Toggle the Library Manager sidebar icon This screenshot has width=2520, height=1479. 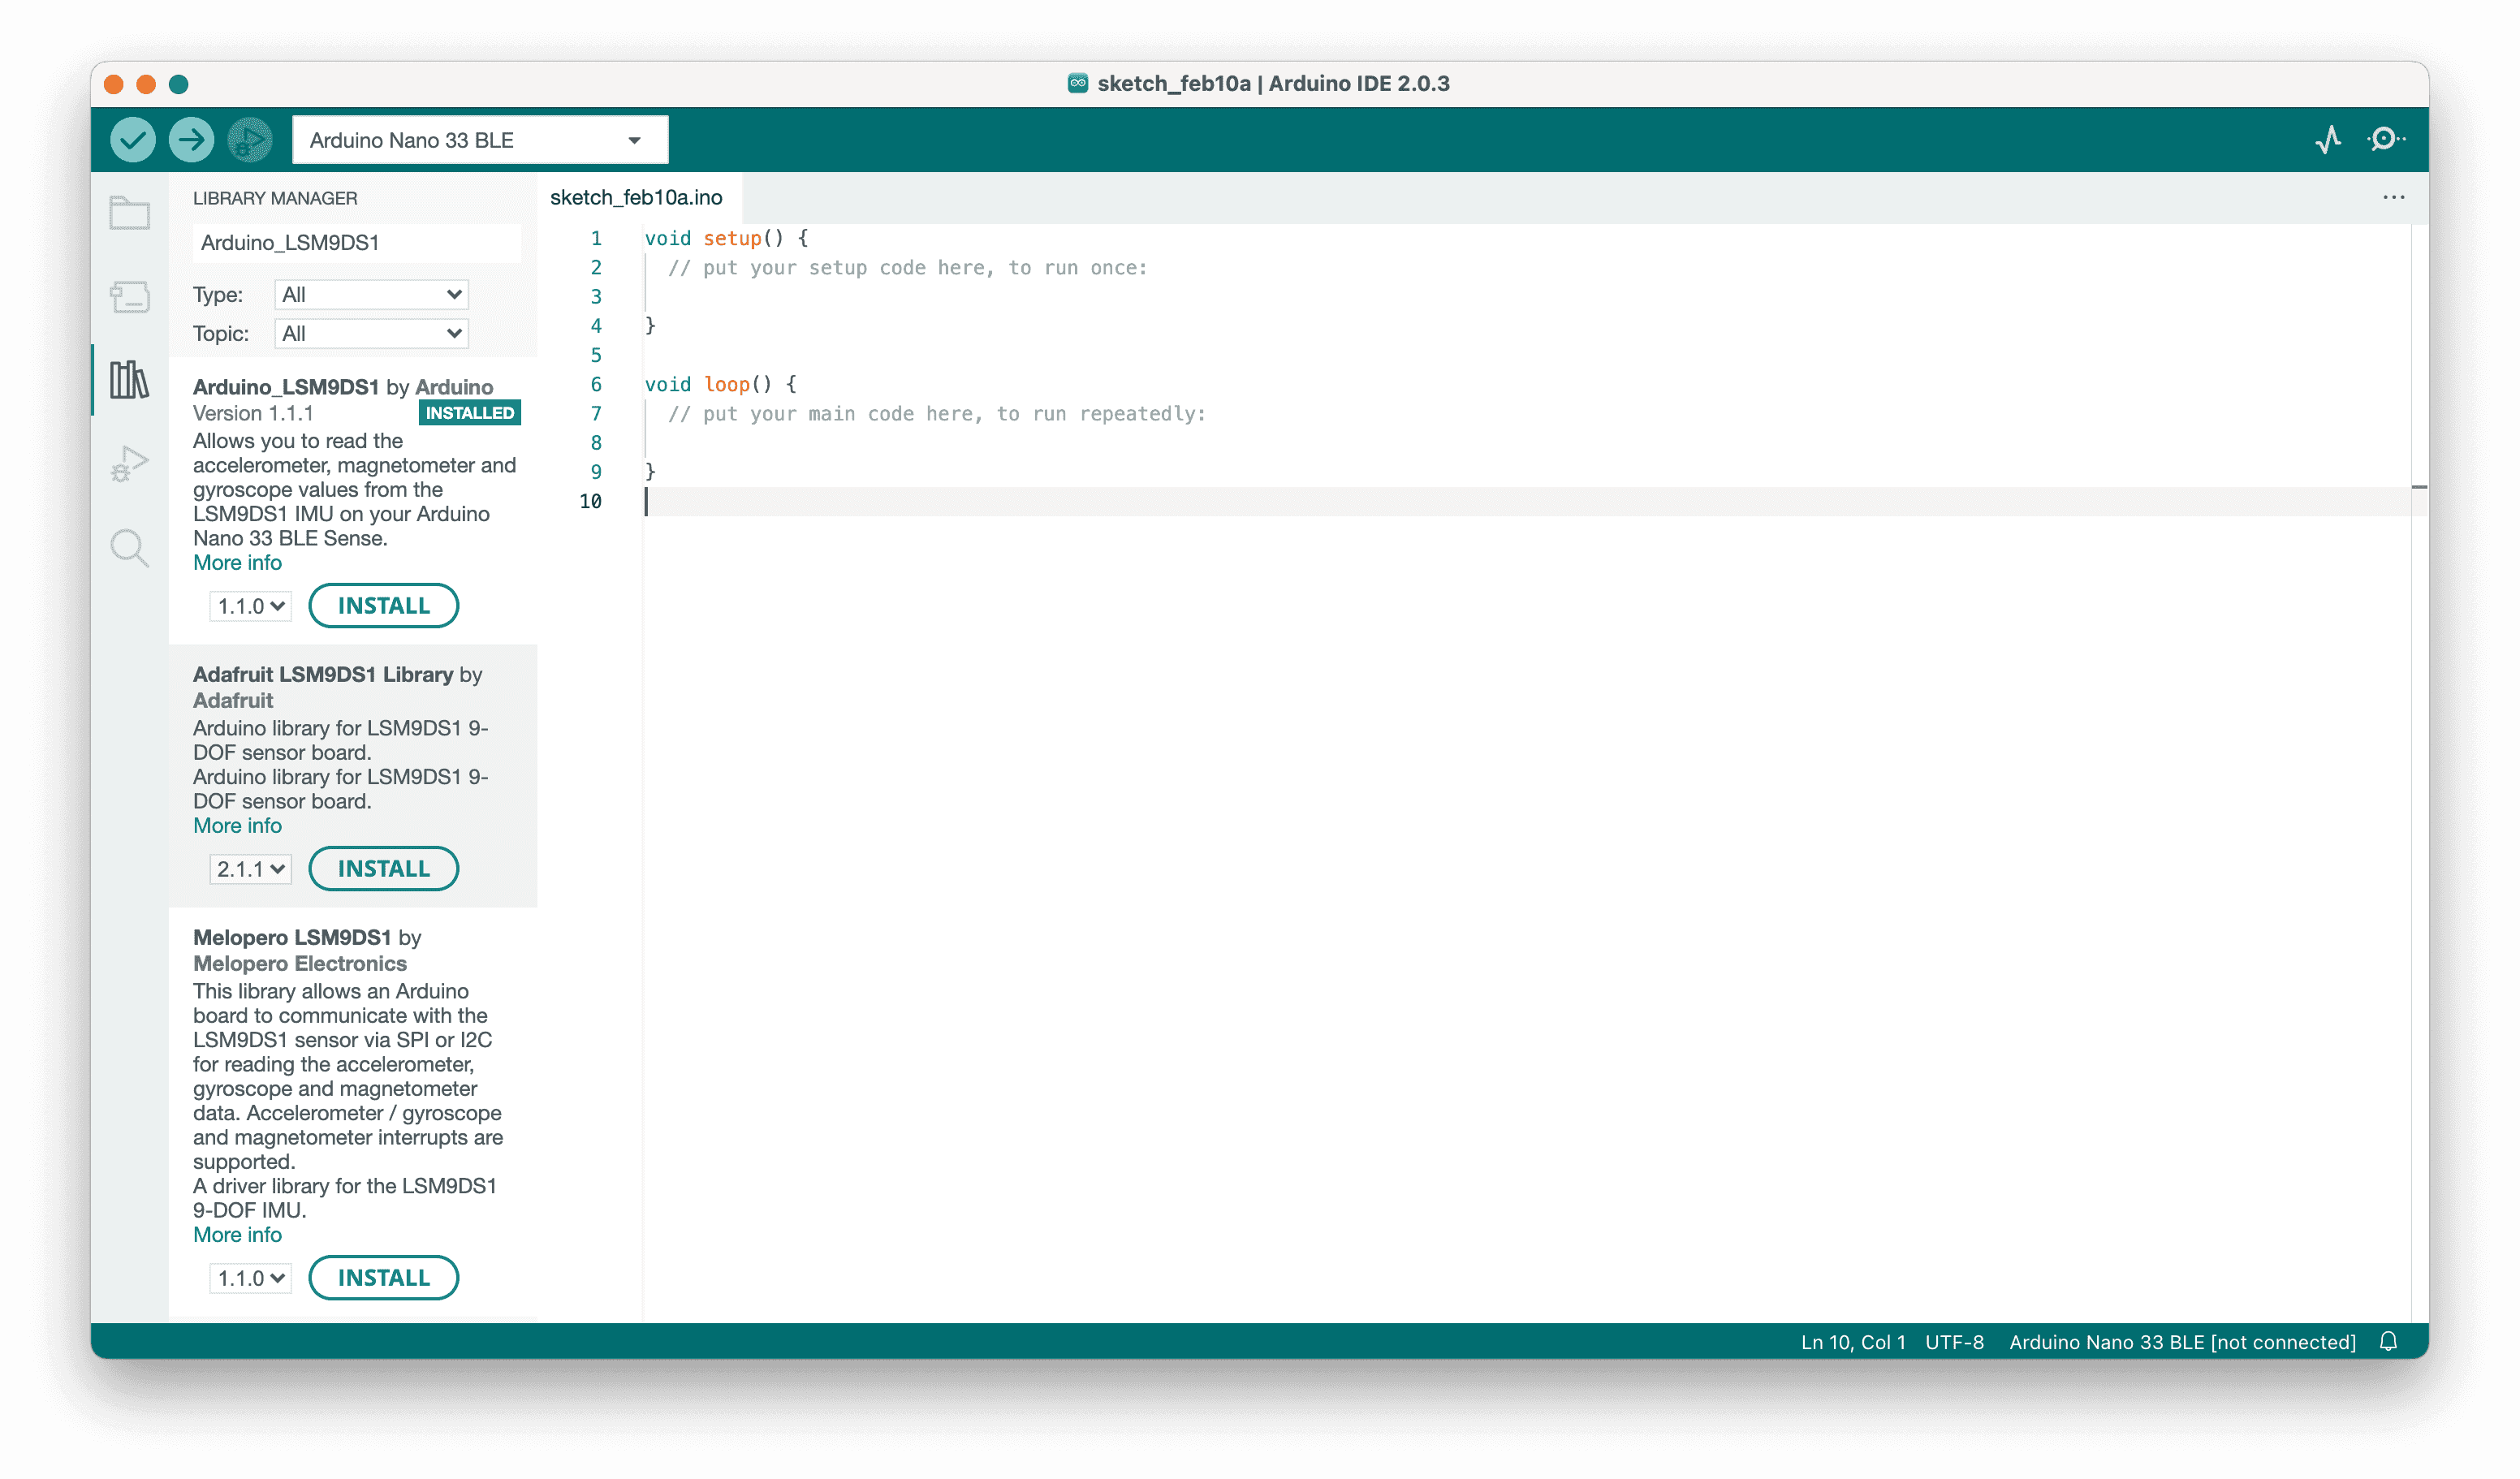[x=130, y=380]
